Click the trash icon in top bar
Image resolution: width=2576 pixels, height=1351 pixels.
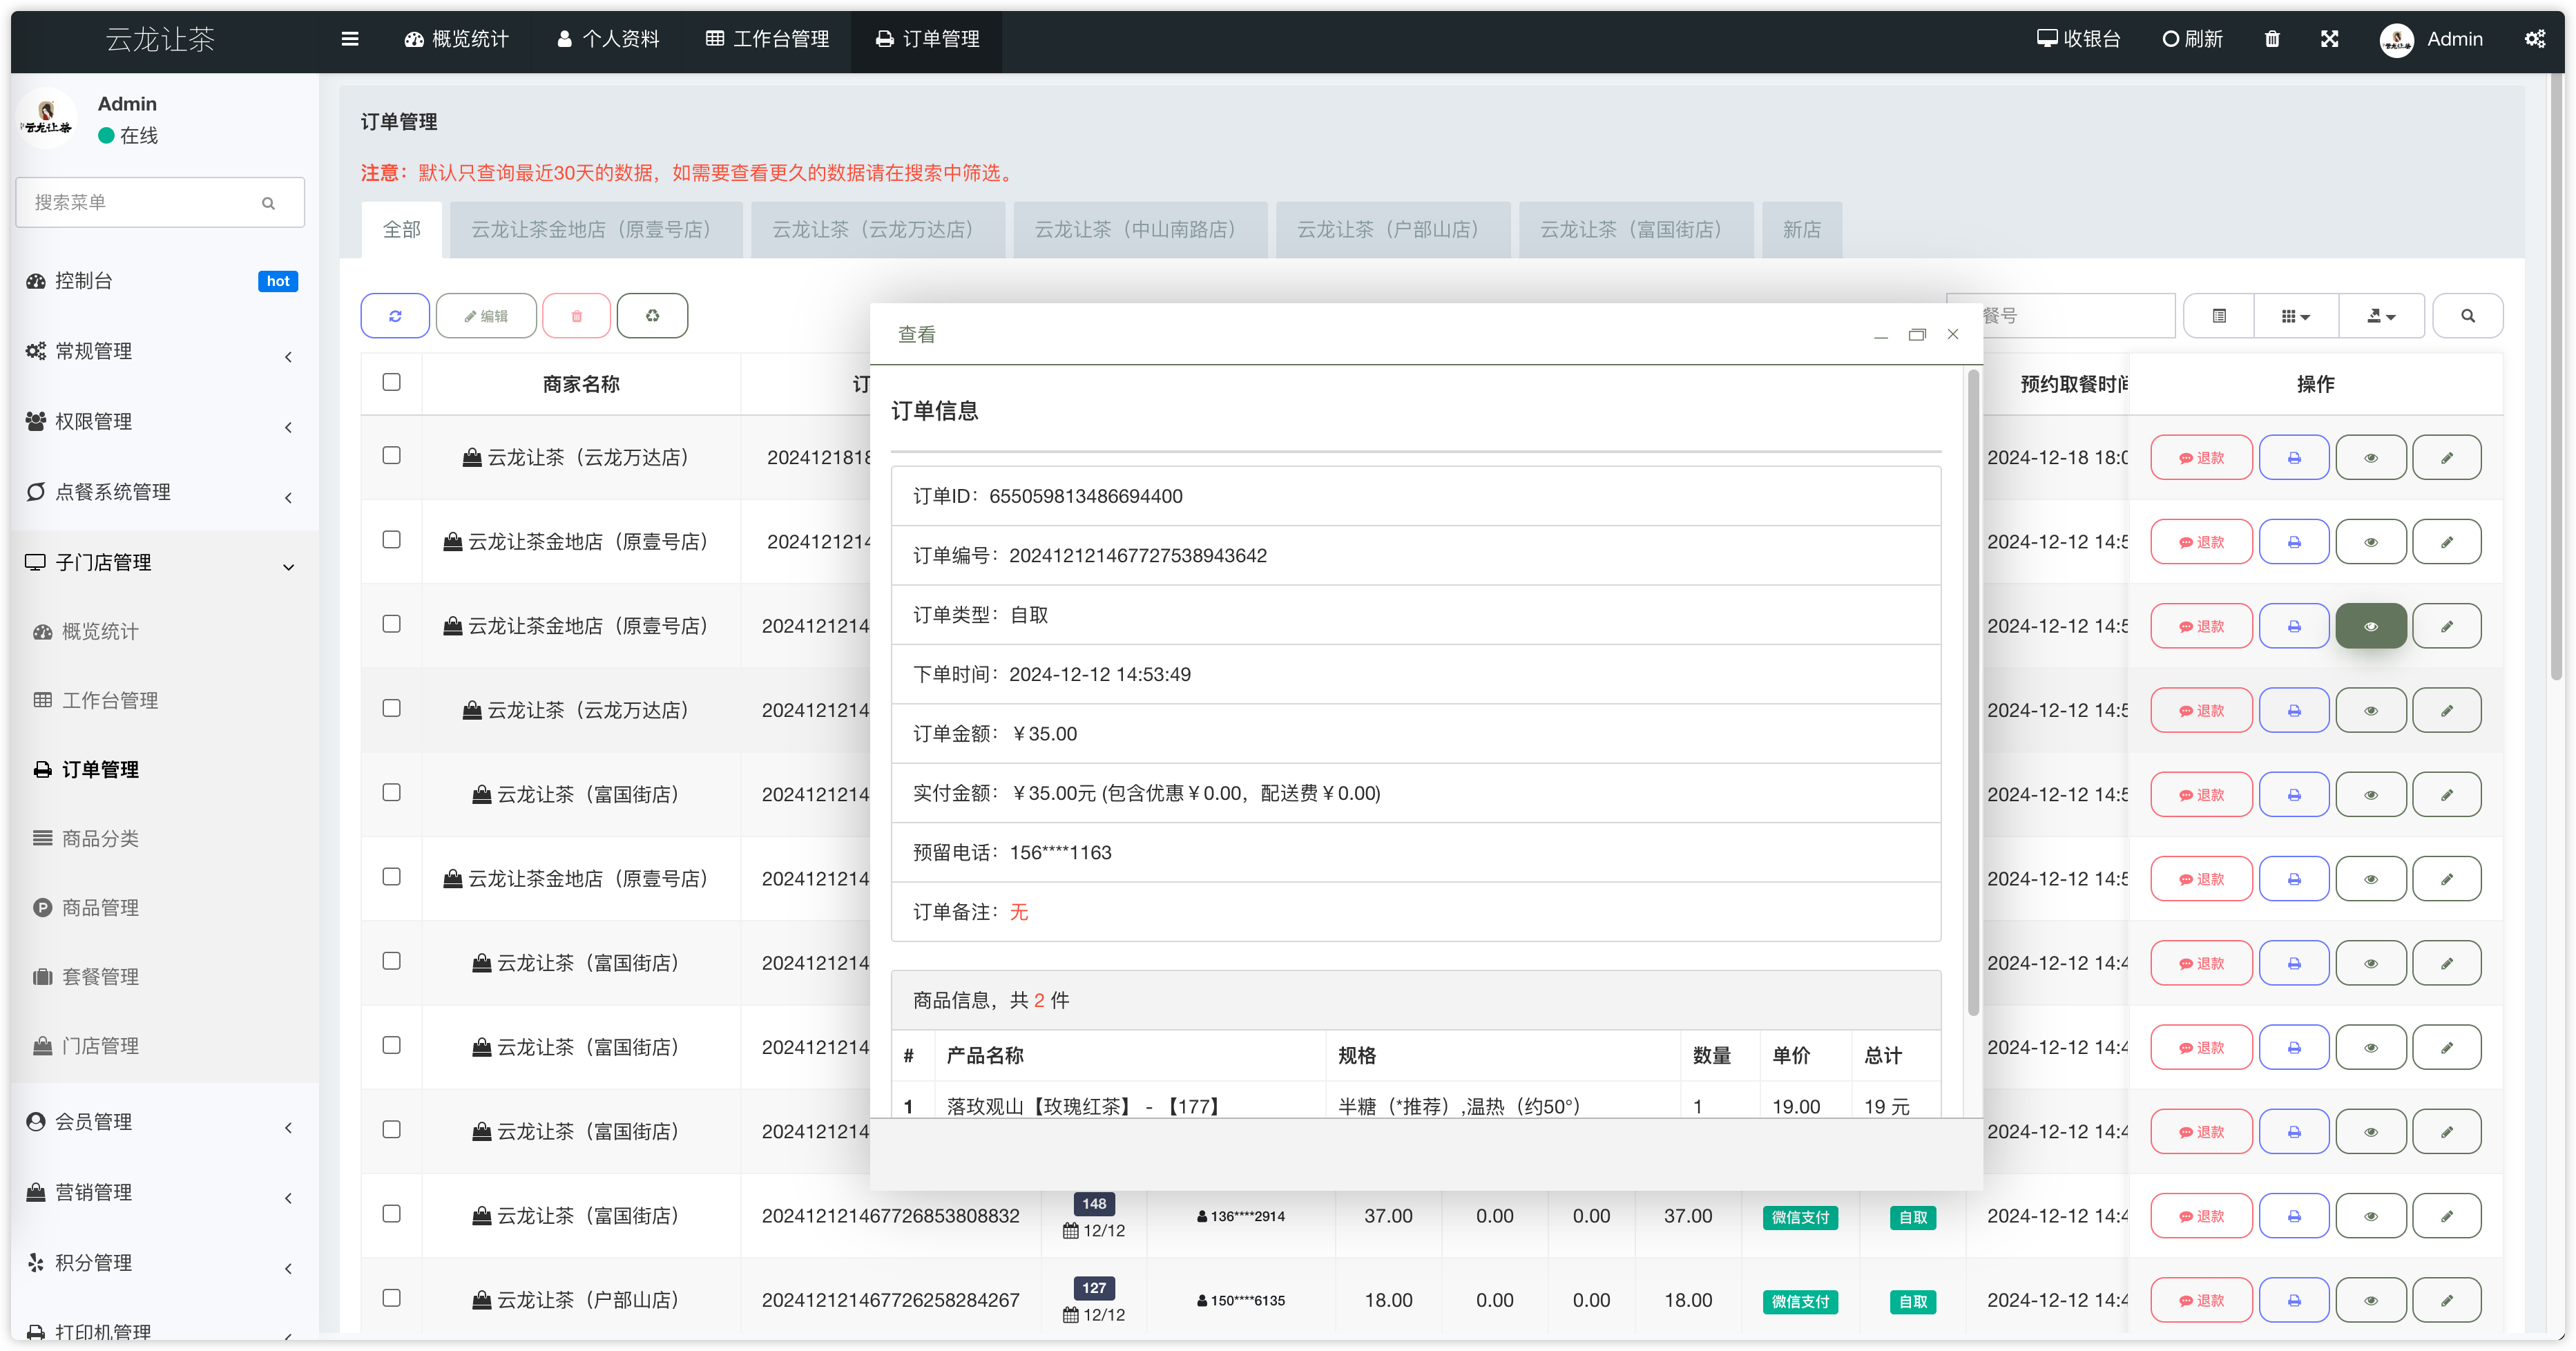coord(2272,39)
